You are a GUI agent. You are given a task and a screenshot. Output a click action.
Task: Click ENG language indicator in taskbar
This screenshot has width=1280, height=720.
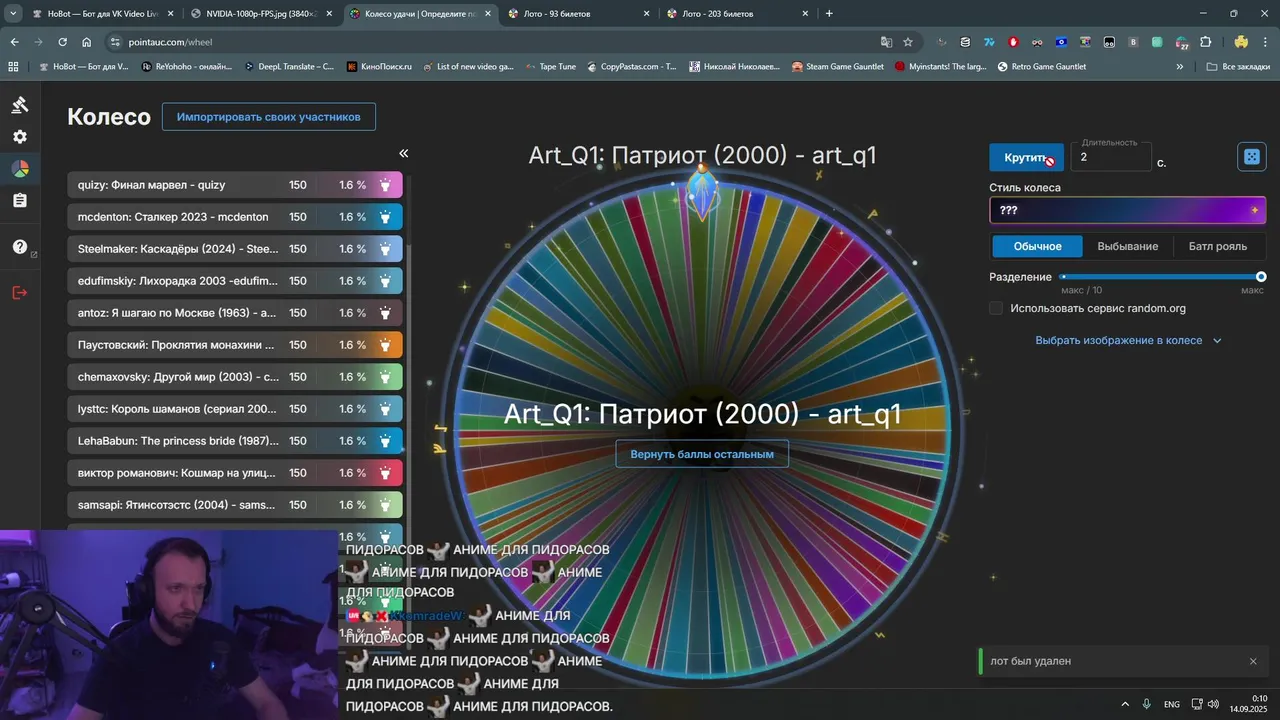[1172, 704]
